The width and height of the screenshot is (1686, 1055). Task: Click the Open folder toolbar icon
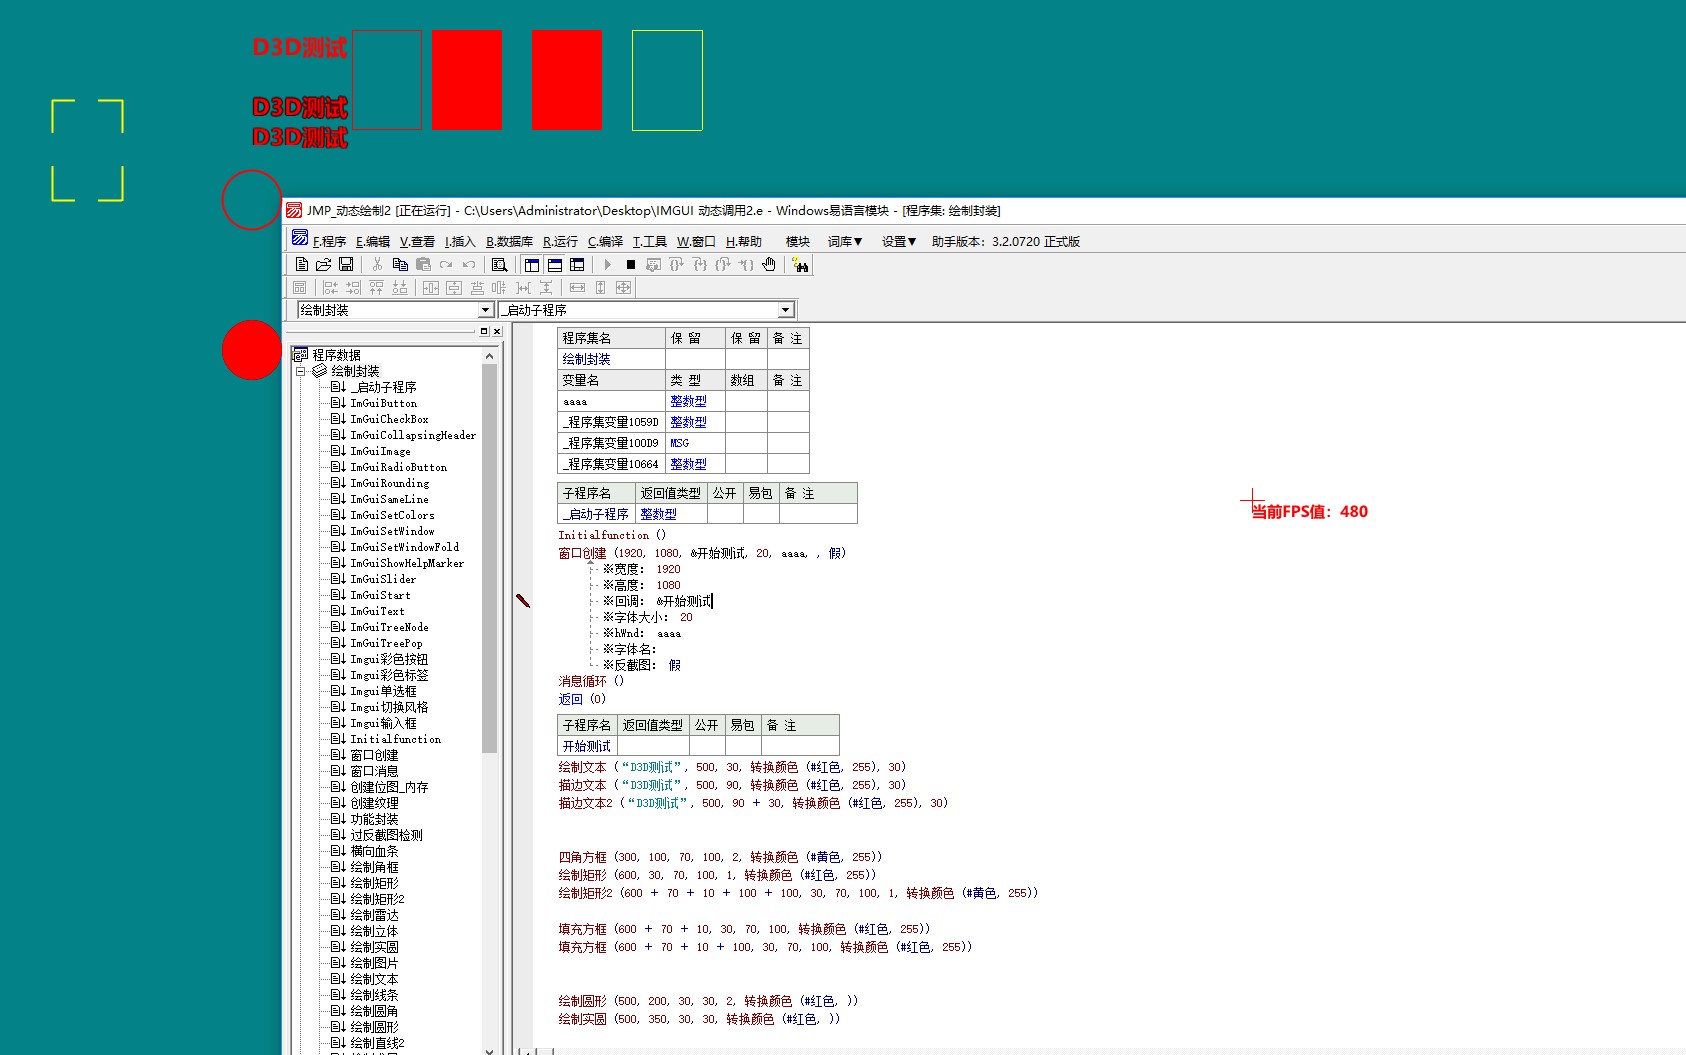[323, 265]
